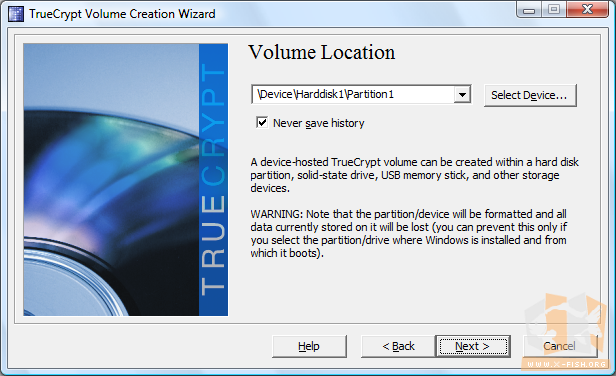Open the Select Device dialog
This screenshot has height=376, width=616.
pyautogui.click(x=530, y=95)
